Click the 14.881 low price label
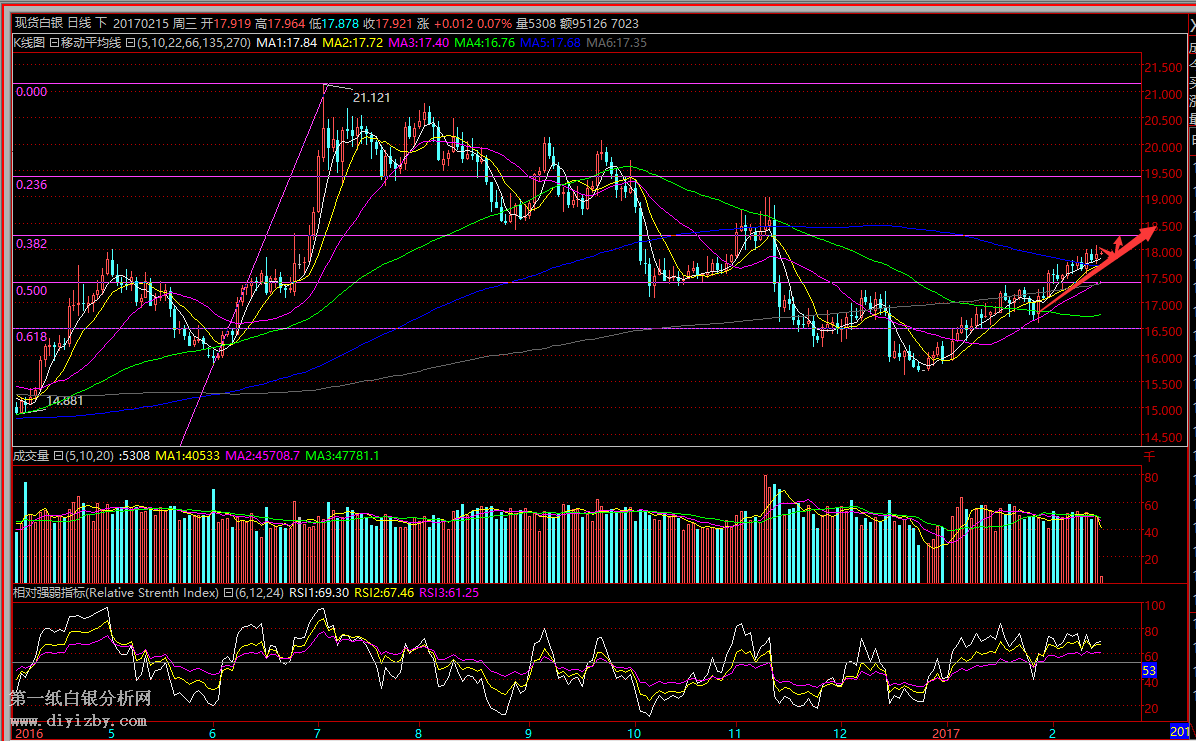Viewport: 1196px width, 741px height. [x=64, y=400]
